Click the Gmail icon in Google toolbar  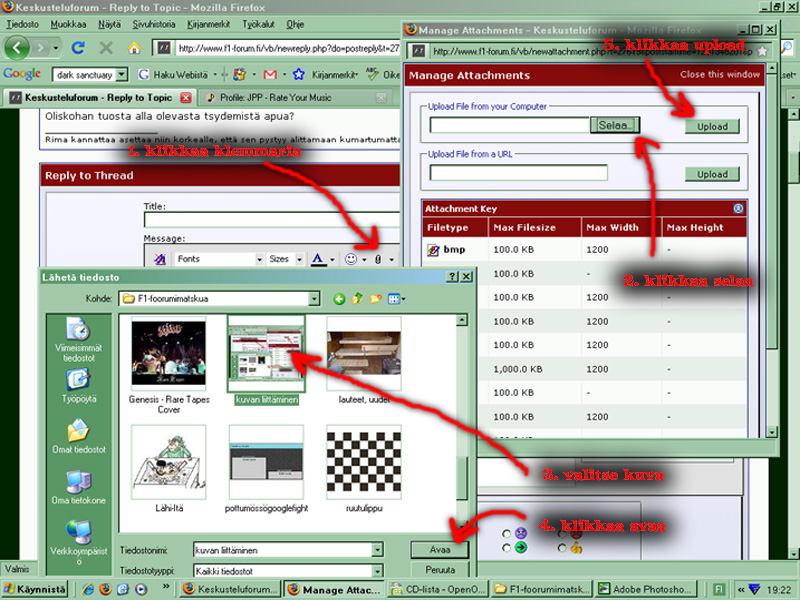click(270, 74)
